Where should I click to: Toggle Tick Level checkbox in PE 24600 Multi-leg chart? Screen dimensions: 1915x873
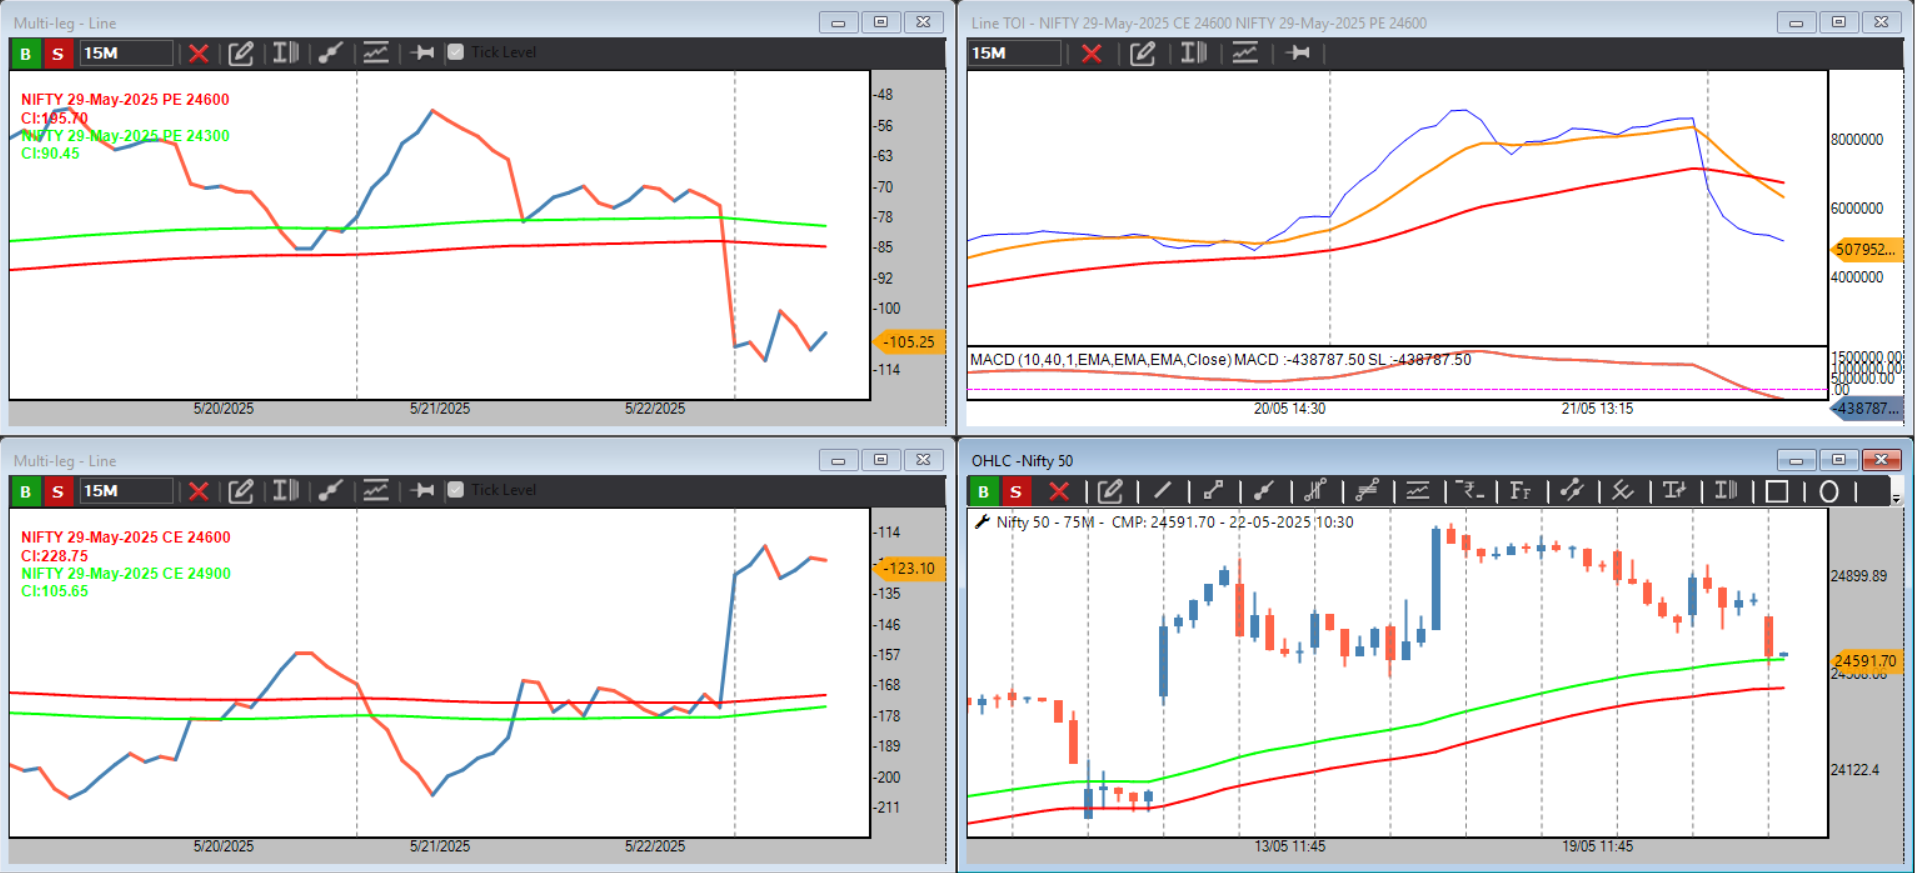[x=456, y=52]
